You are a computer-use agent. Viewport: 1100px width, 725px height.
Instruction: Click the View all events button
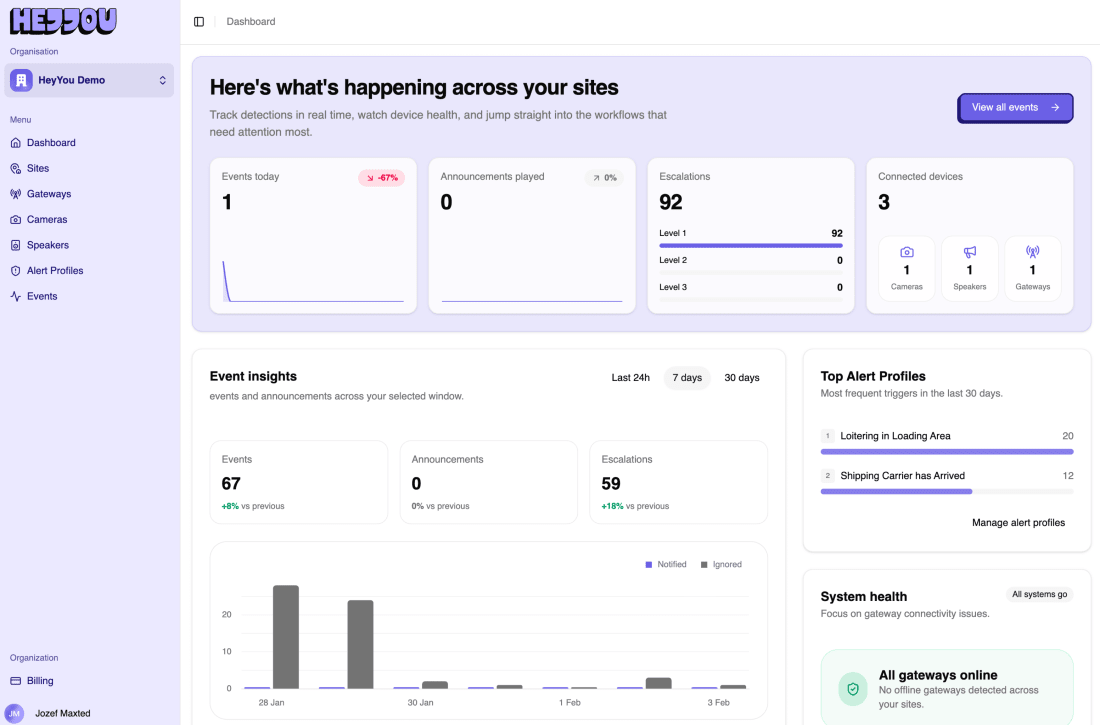[x=1014, y=107]
